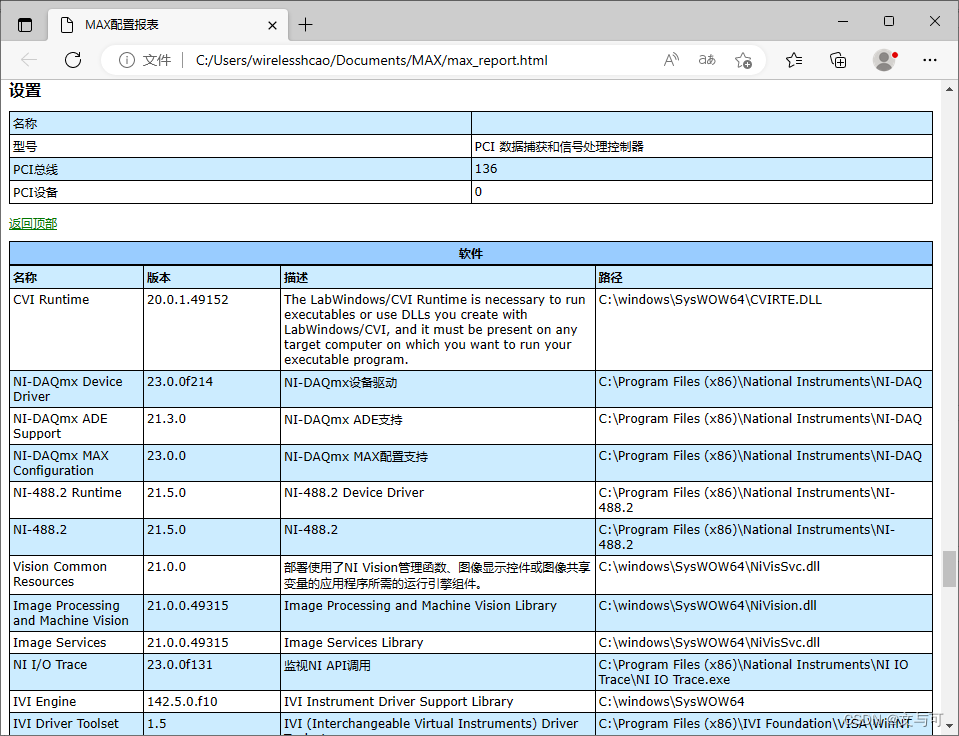The width and height of the screenshot is (959, 736).
Task: Close the MAX配置报表 tab
Action: click(271, 22)
